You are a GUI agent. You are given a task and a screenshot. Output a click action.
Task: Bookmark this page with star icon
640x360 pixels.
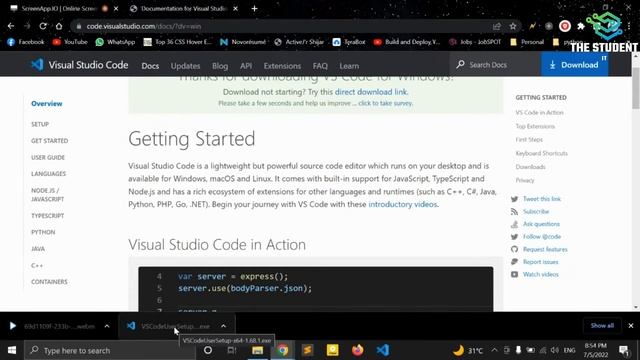513,26
